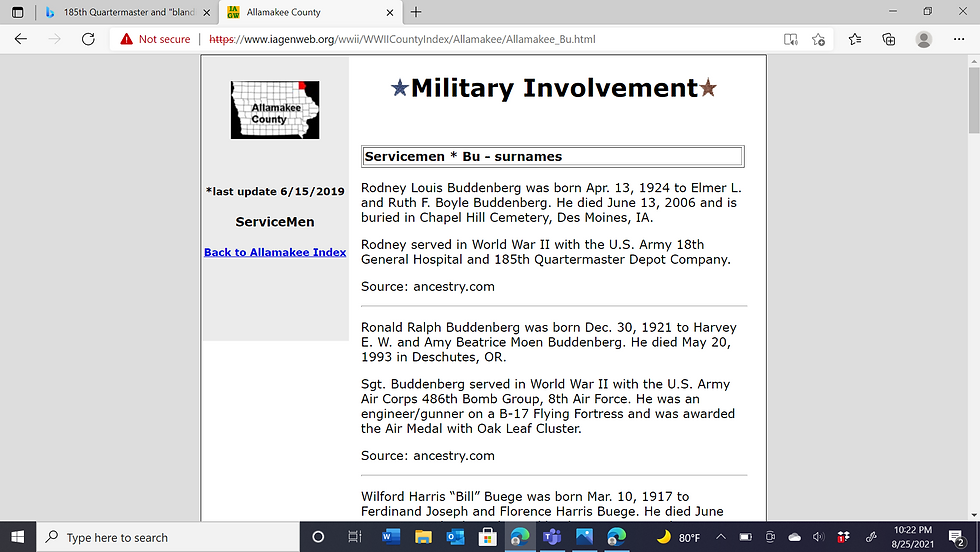The image size is (980, 552).
Task: Click the OneDrive cloud tray icon
Action: point(794,537)
